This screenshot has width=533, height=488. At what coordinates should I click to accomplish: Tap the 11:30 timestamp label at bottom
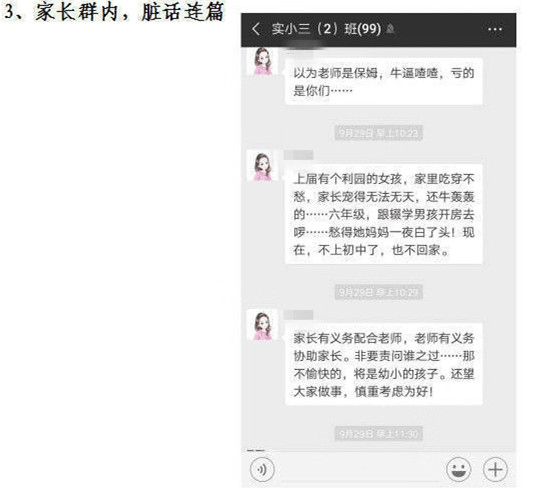click(x=378, y=434)
